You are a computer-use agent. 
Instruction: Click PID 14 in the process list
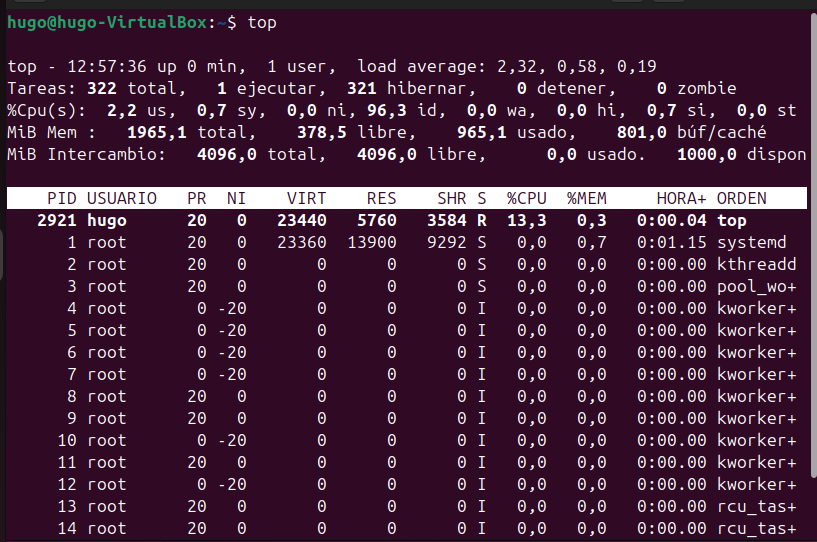66,528
